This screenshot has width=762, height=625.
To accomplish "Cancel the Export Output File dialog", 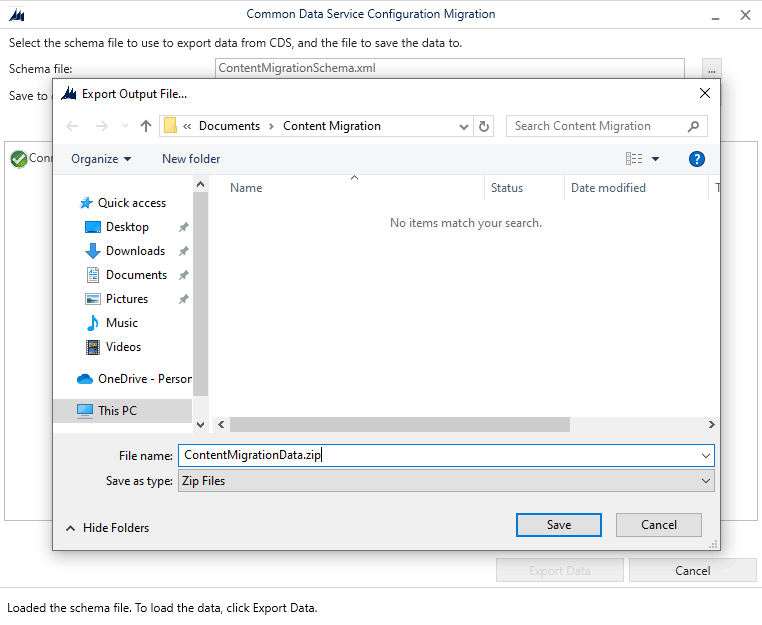I will click(x=658, y=525).
